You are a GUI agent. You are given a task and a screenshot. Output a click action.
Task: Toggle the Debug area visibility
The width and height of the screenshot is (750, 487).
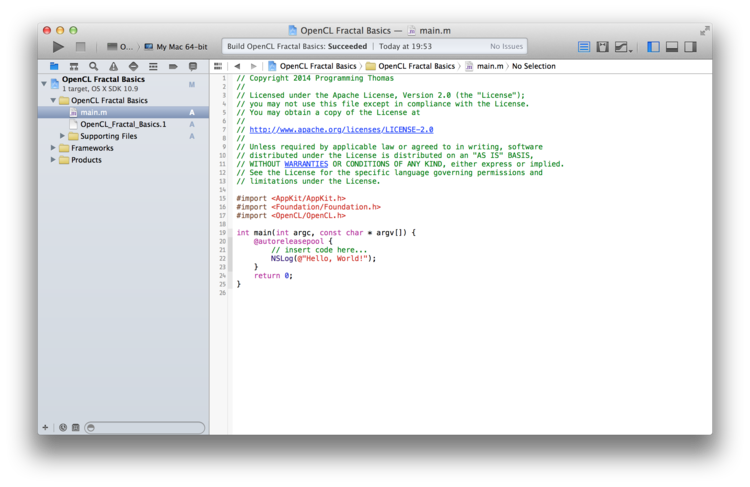(x=672, y=47)
